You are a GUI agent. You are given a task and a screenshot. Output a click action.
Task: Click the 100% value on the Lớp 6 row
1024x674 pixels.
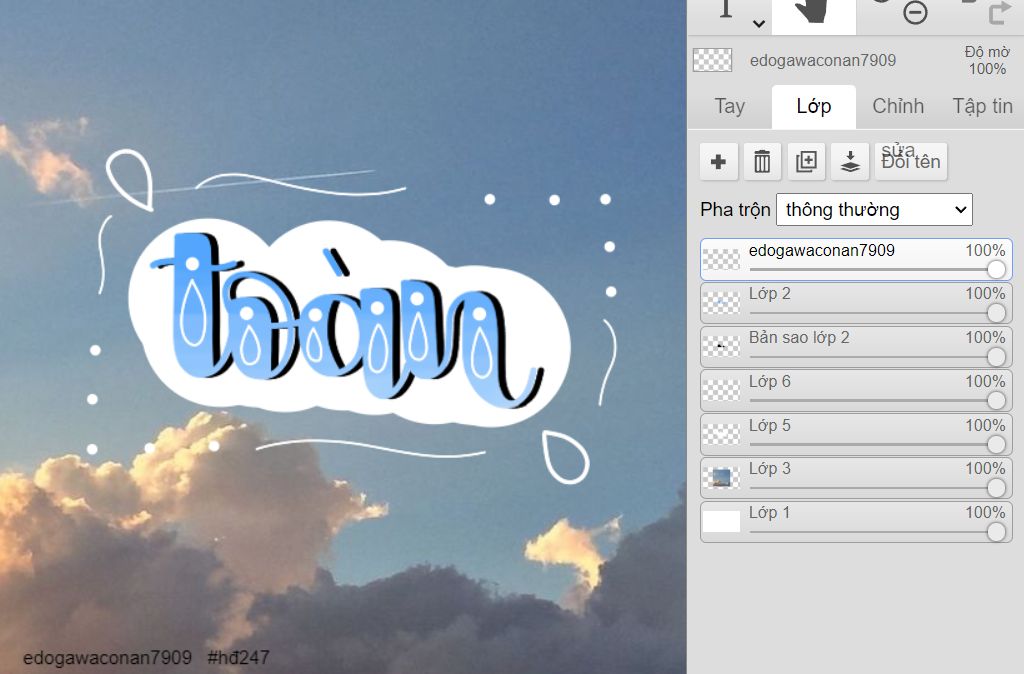(x=985, y=381)
